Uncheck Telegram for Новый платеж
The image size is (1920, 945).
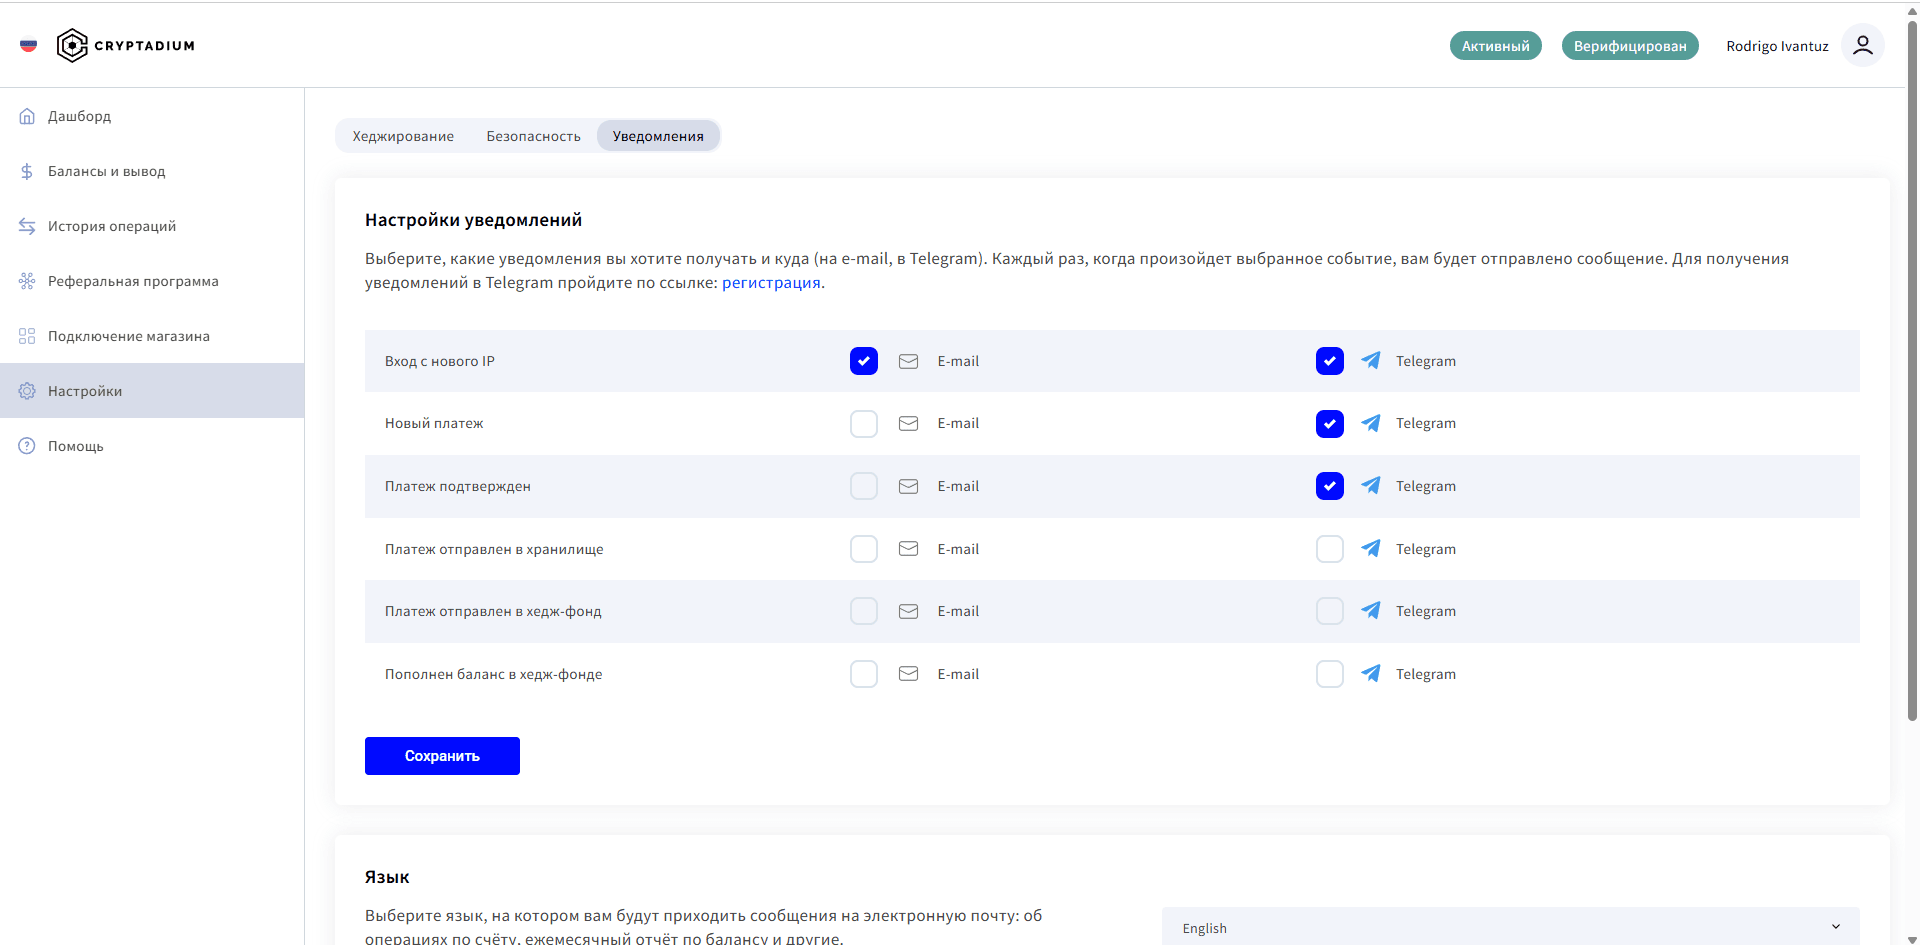click(1330, 424)
